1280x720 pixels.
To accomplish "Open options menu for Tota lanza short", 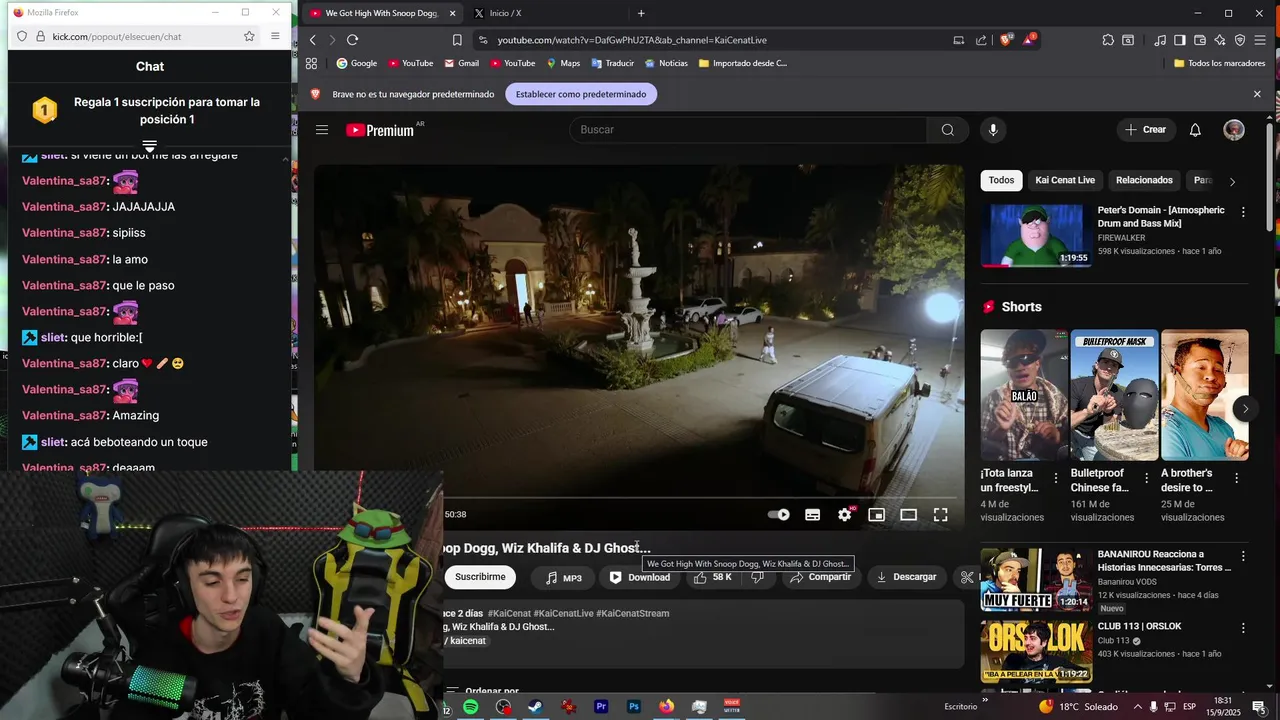I will tap(1056, 478).
